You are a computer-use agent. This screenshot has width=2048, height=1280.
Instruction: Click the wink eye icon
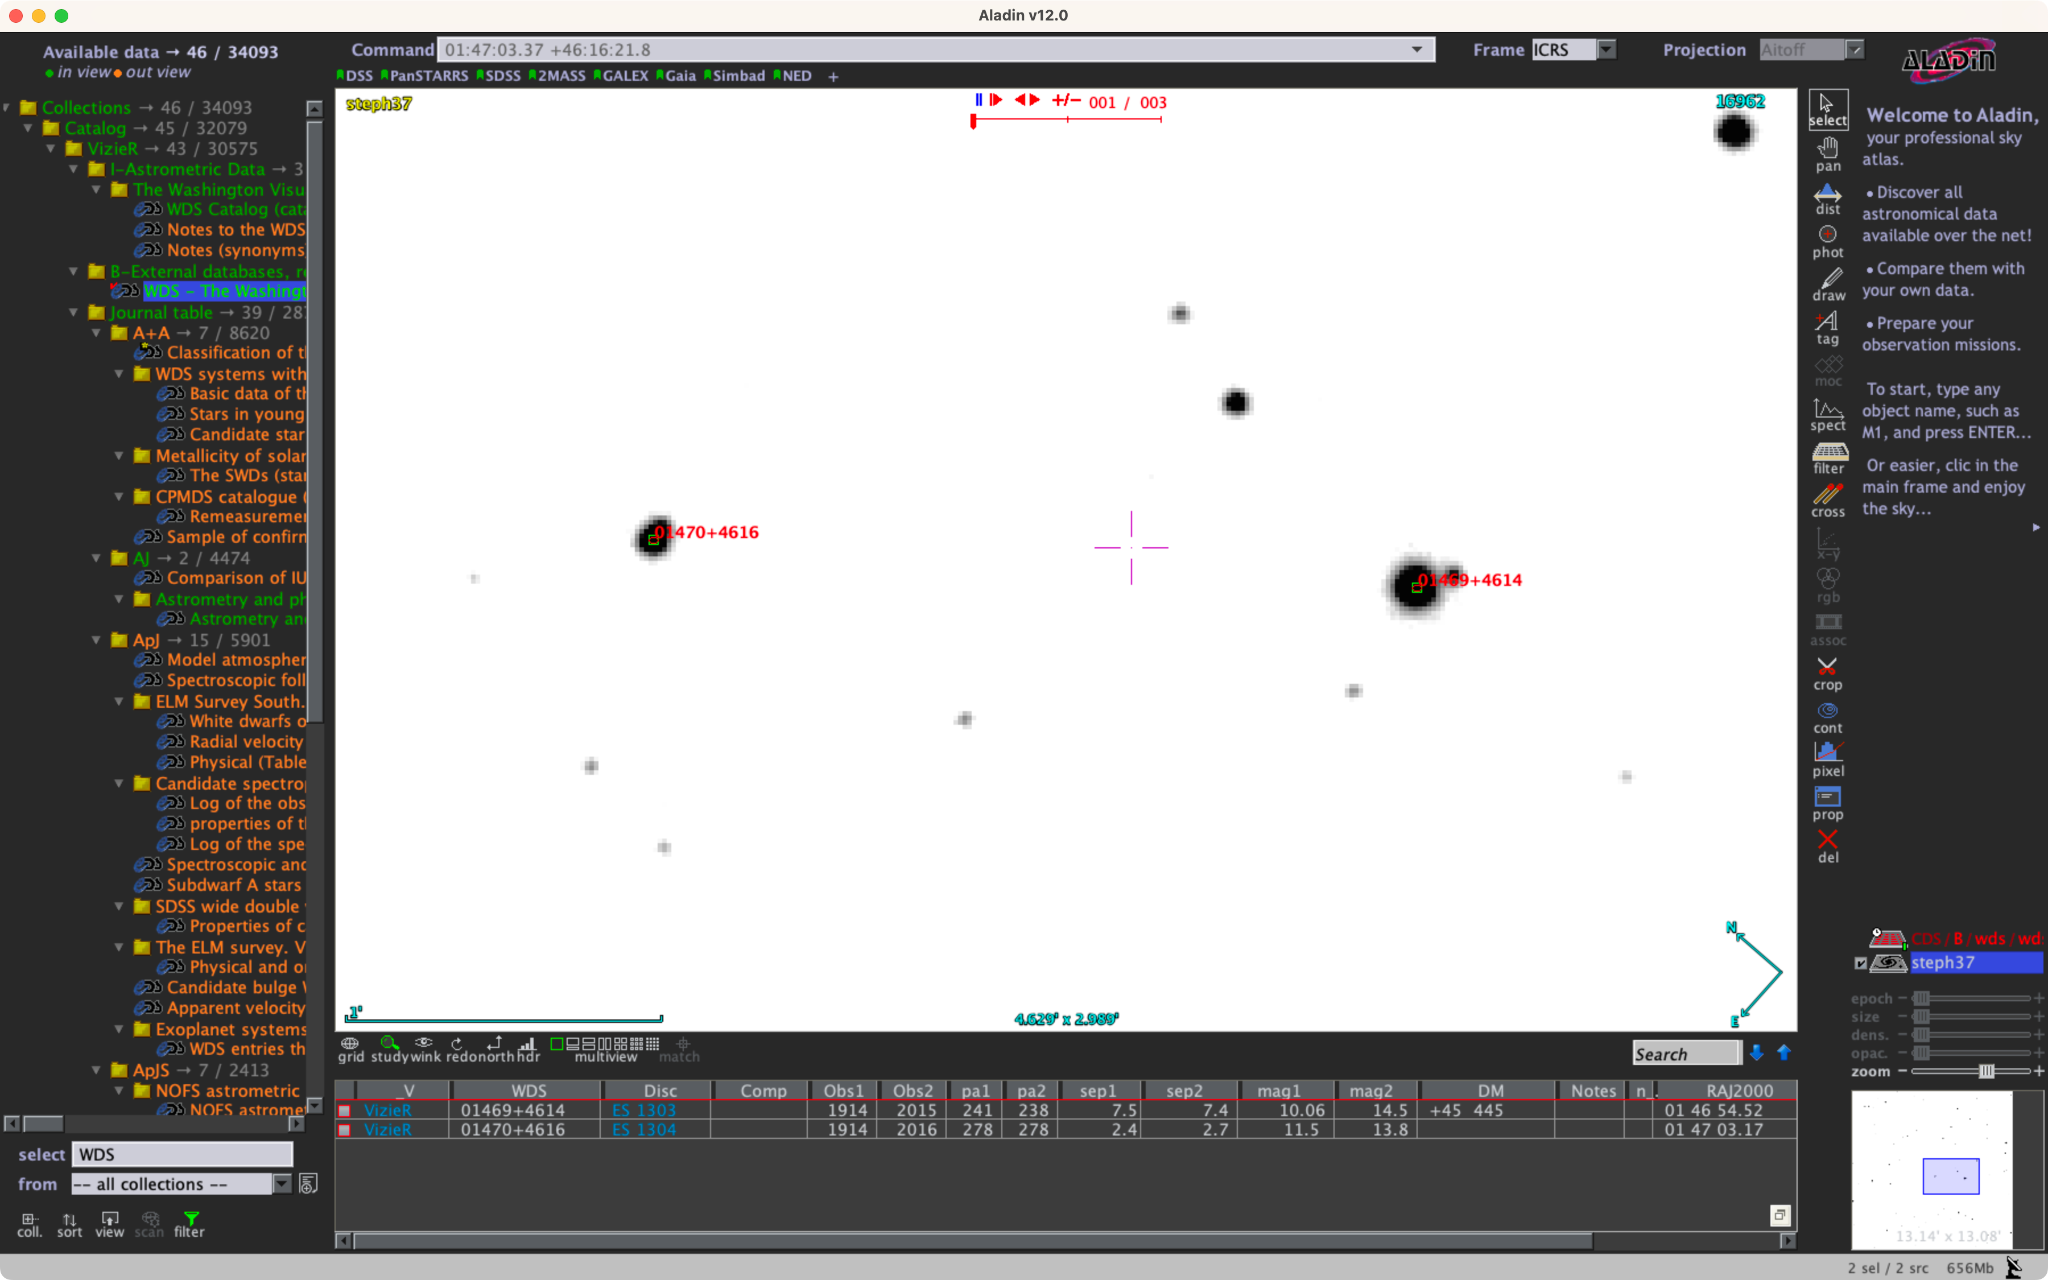click(425, 1049)
